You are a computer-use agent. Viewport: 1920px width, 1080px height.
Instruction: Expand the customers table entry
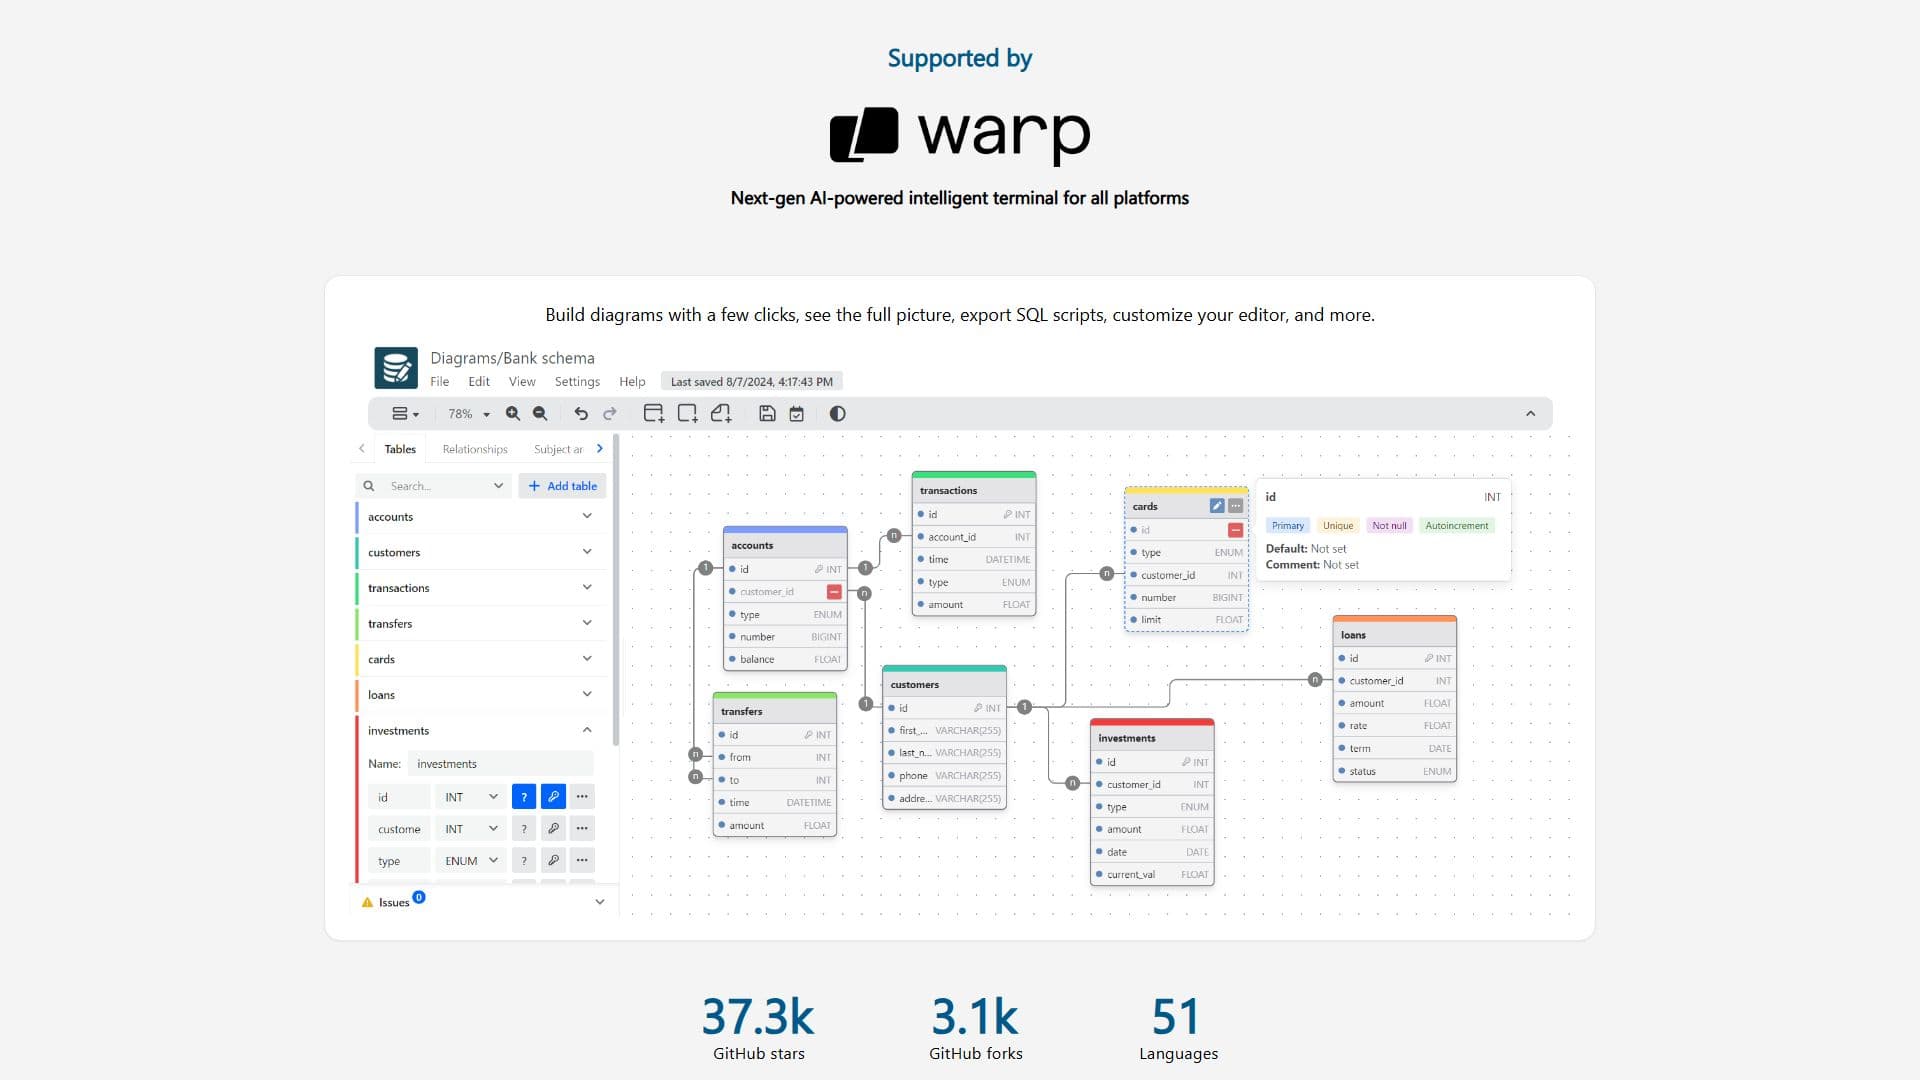tap(587, 552)
